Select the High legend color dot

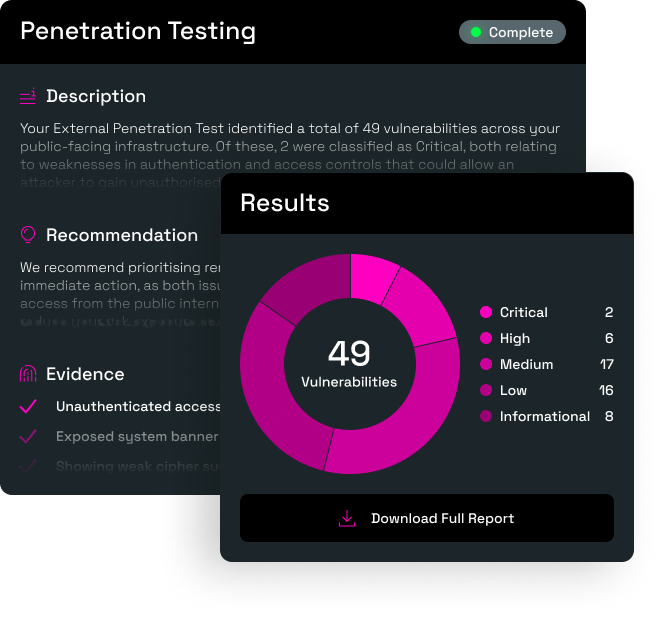[486, 338]
